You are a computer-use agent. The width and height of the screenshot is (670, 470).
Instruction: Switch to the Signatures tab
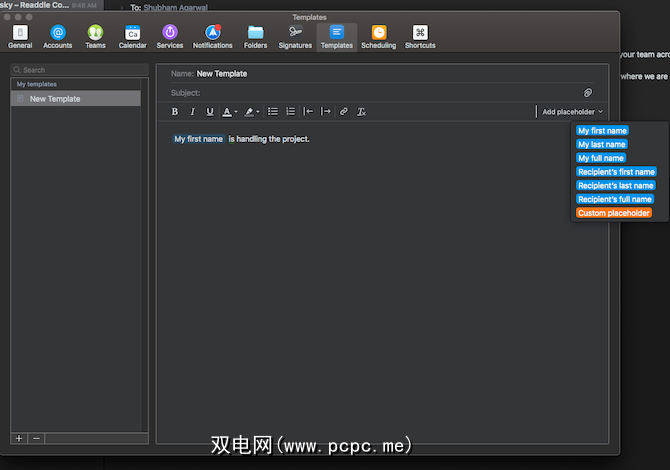coord(295,37)
